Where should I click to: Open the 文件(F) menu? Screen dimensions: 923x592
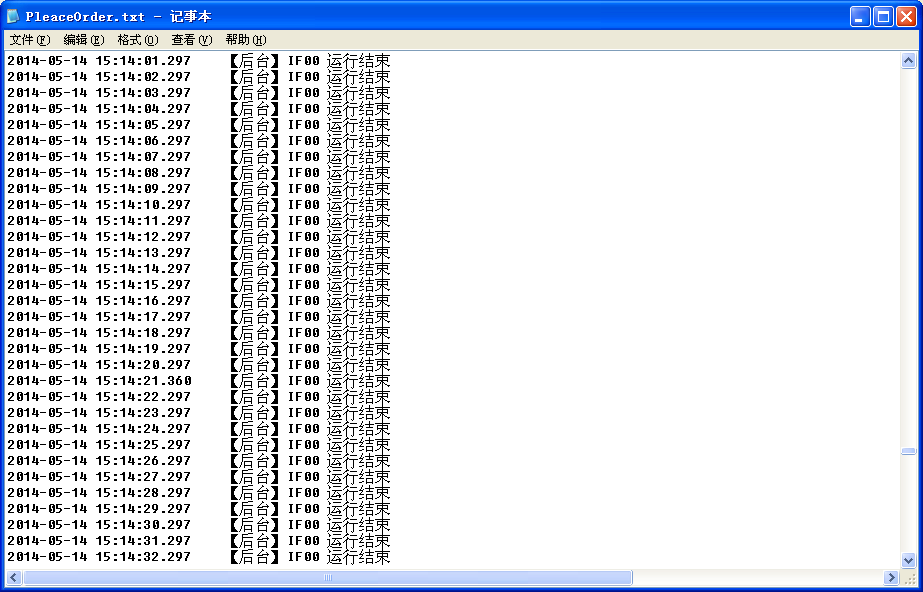coord(30,39)
